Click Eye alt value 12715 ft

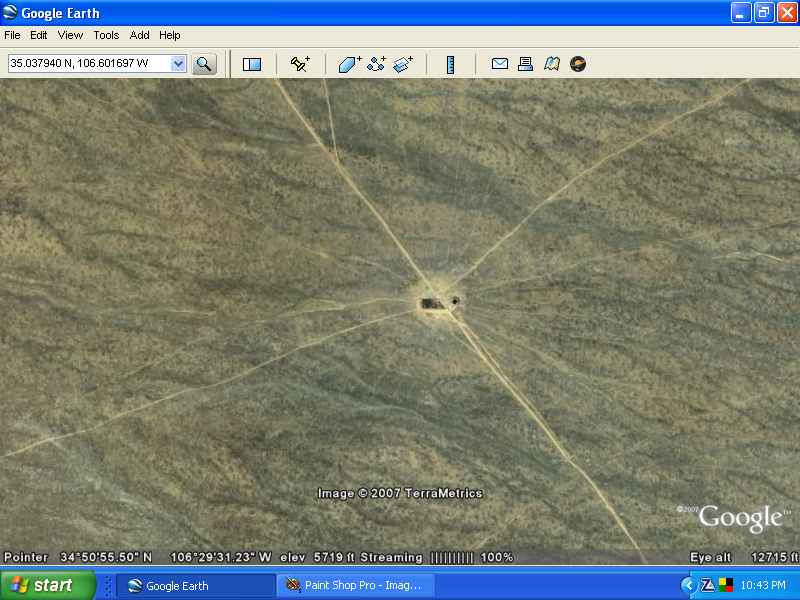774,557
